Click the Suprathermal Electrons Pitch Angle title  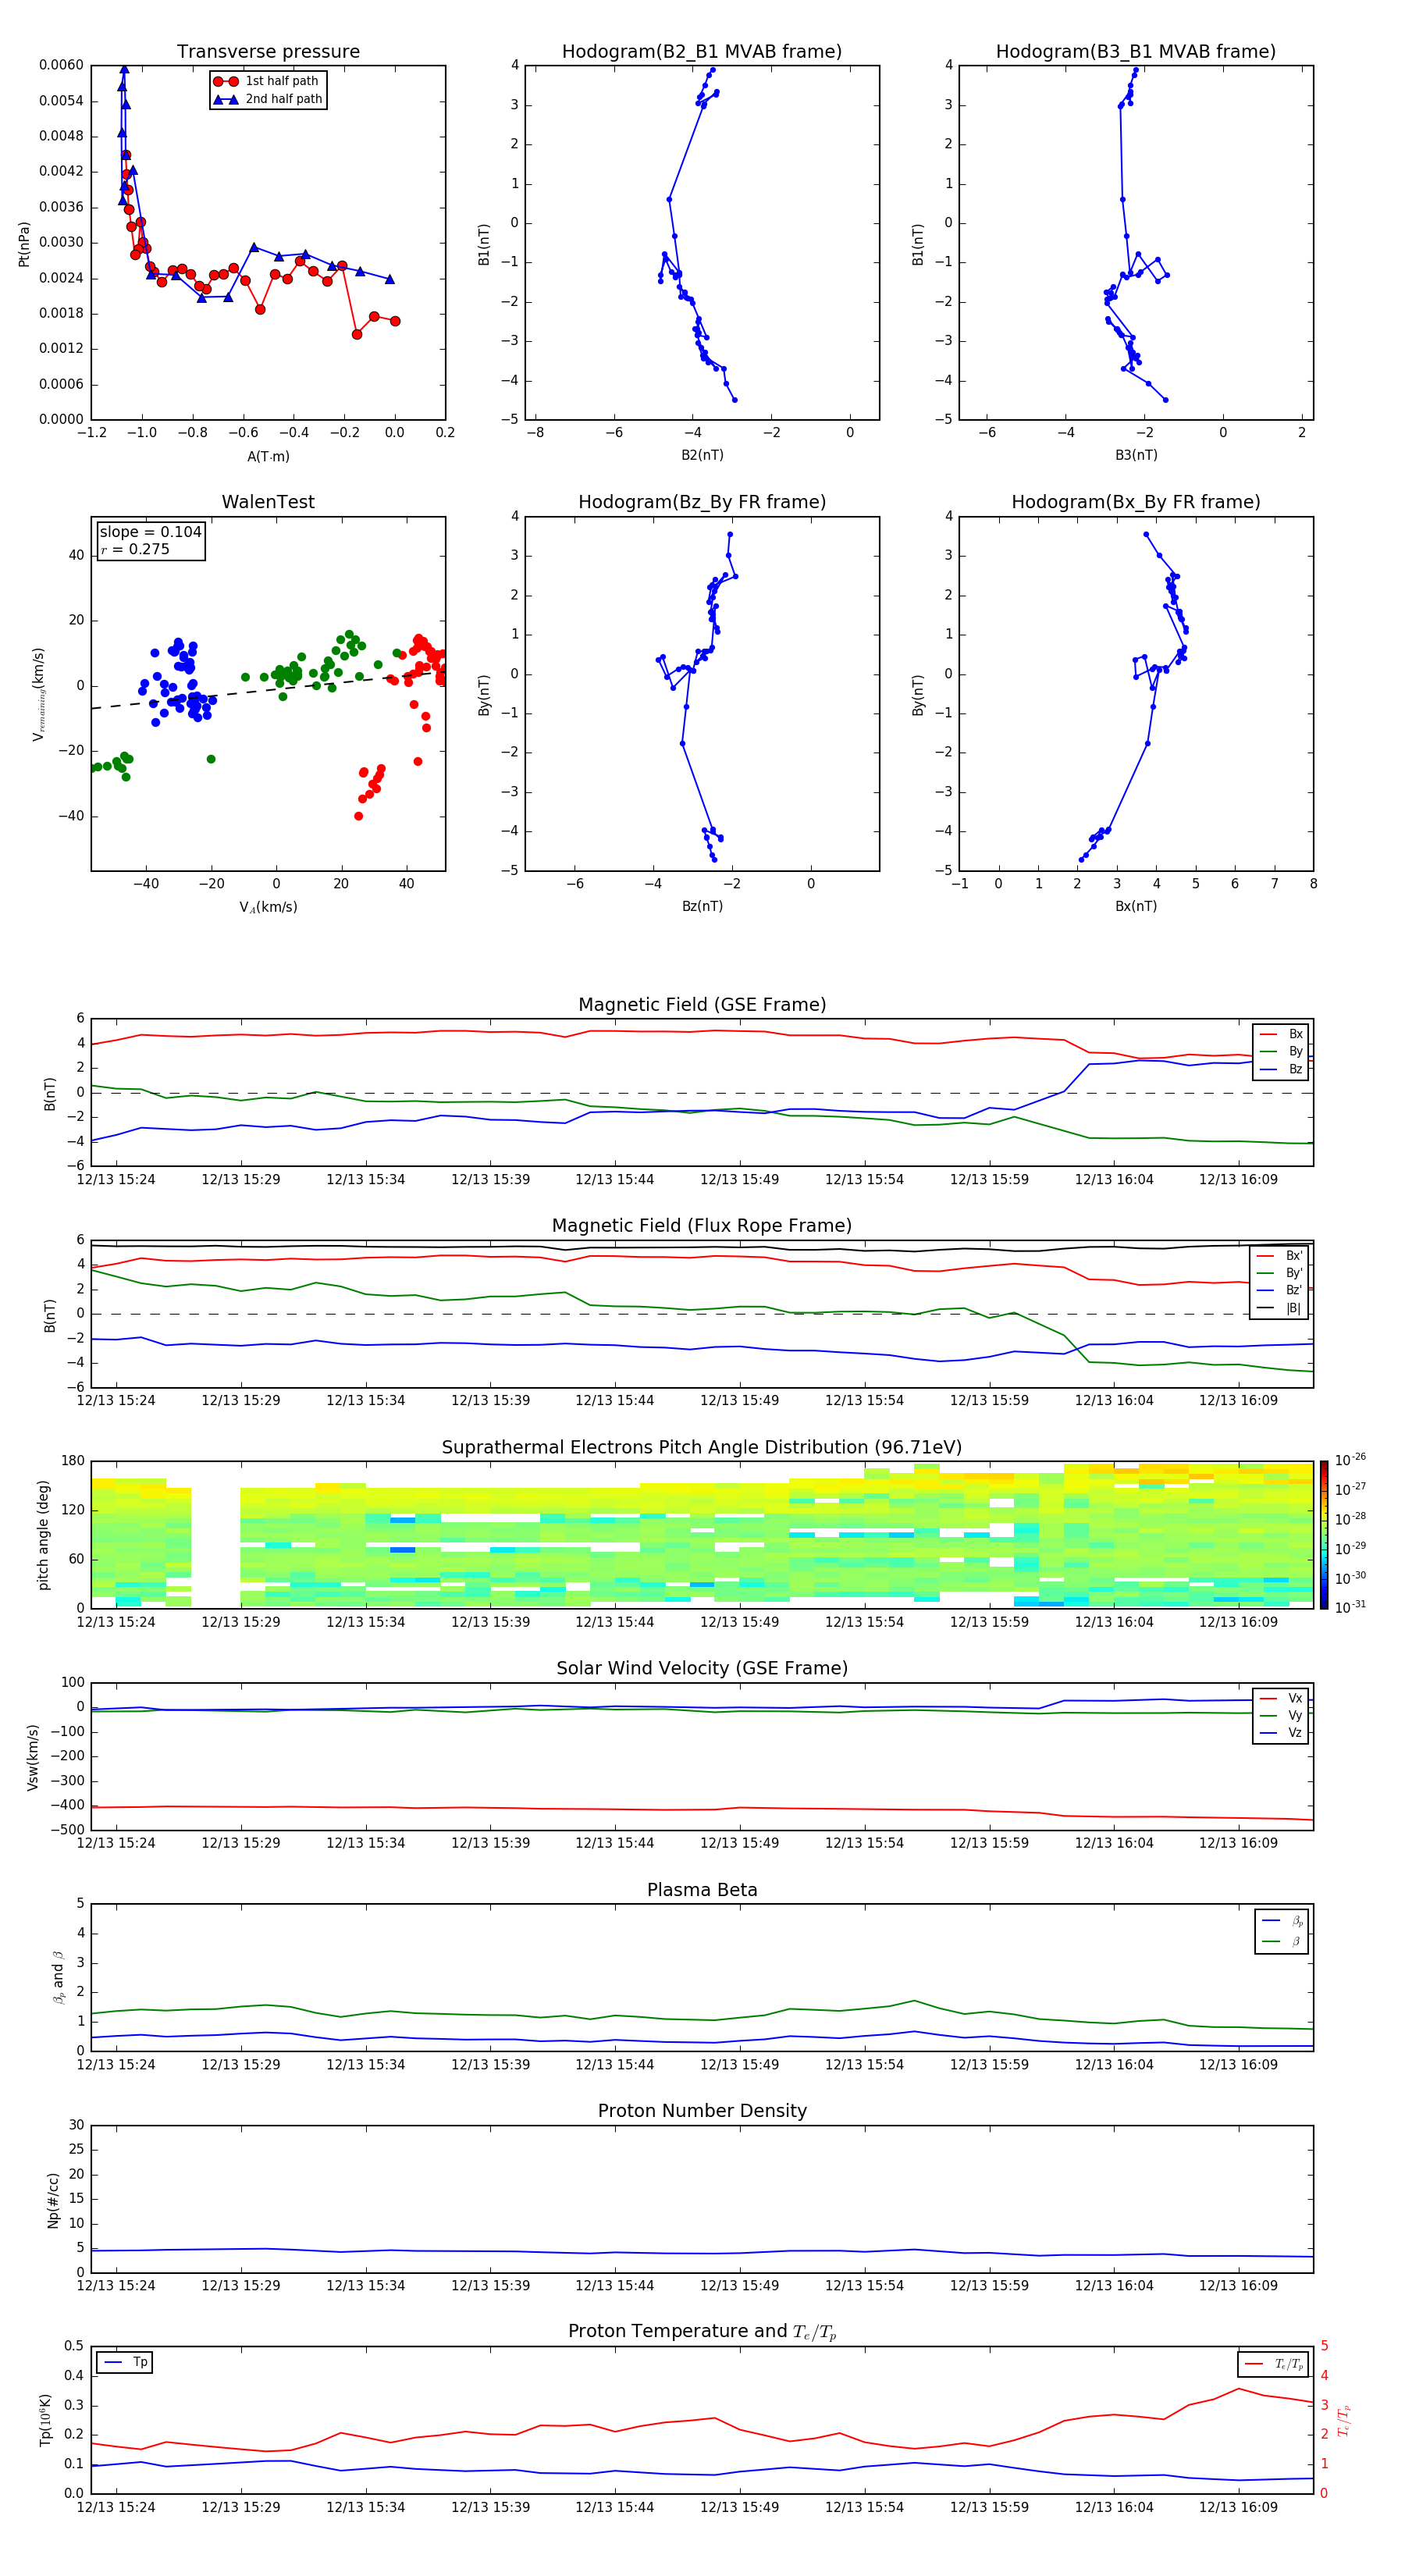pos(702,1448)
